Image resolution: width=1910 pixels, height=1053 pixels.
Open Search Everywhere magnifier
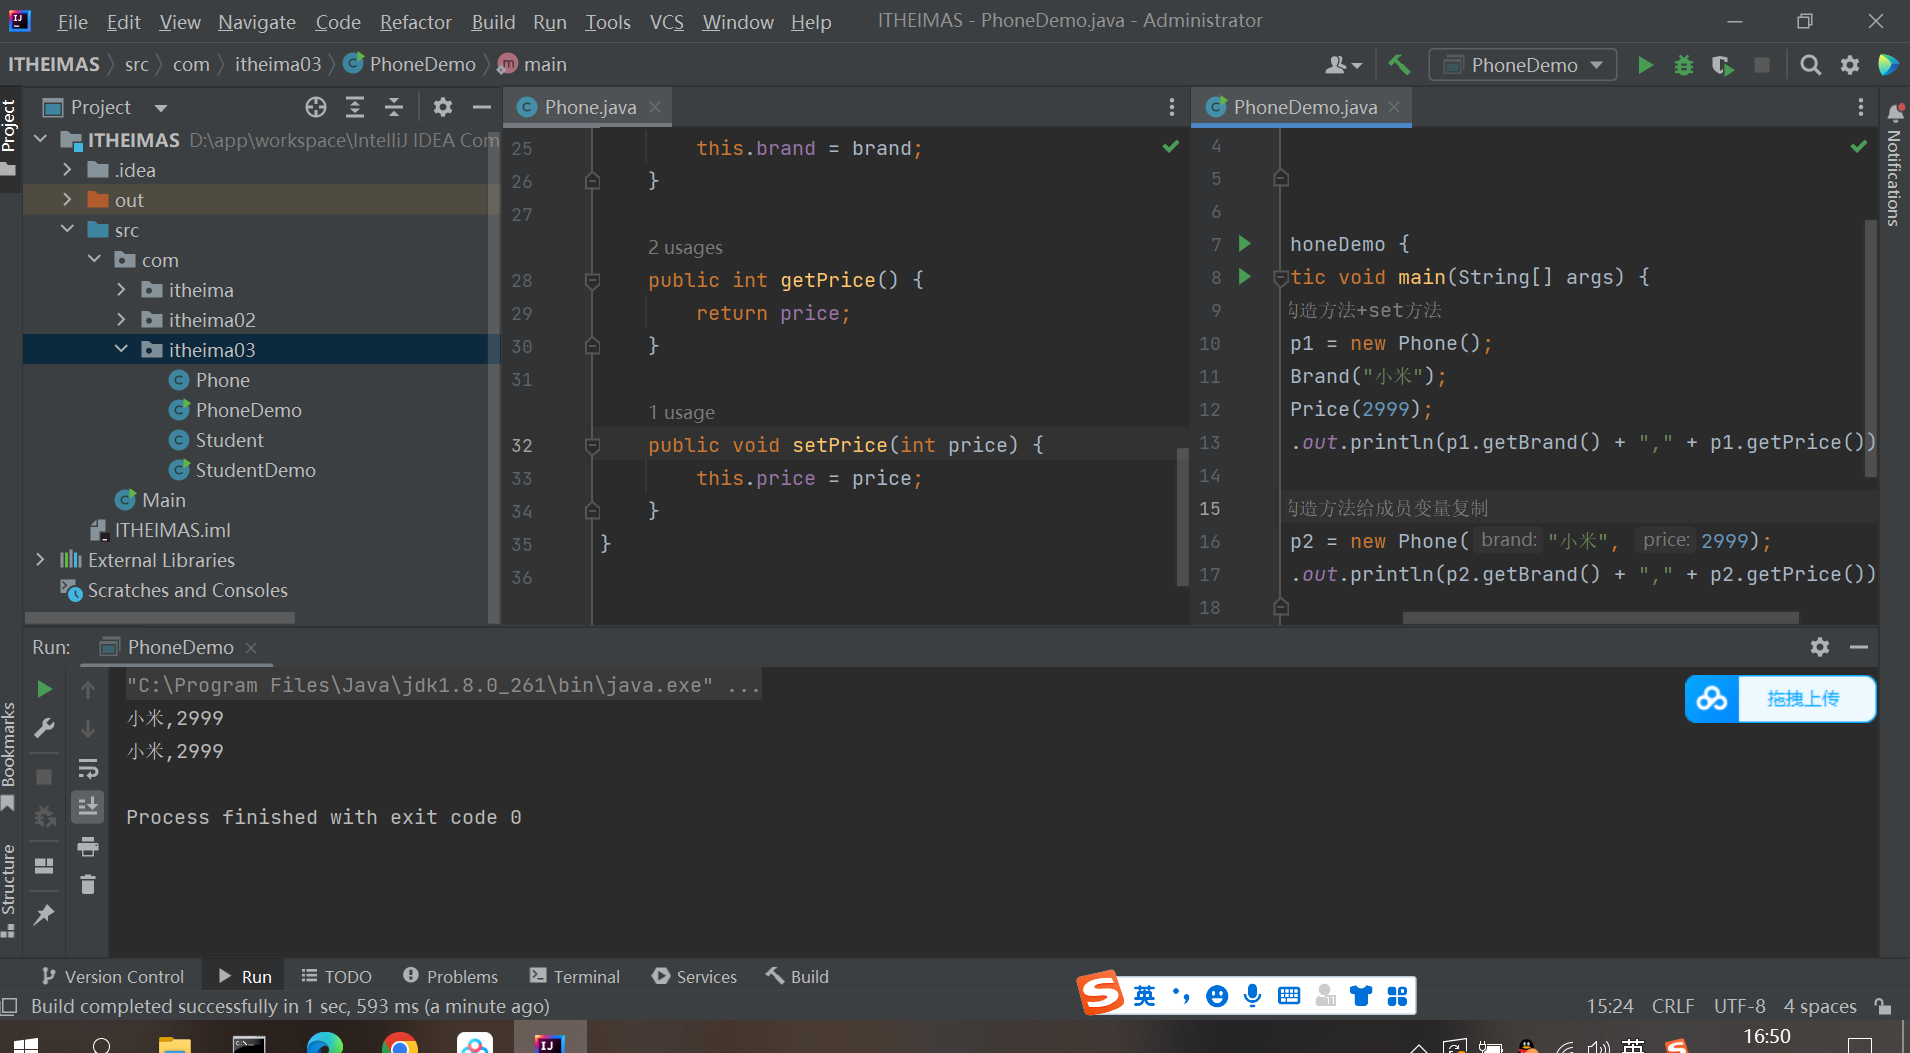1810,65
